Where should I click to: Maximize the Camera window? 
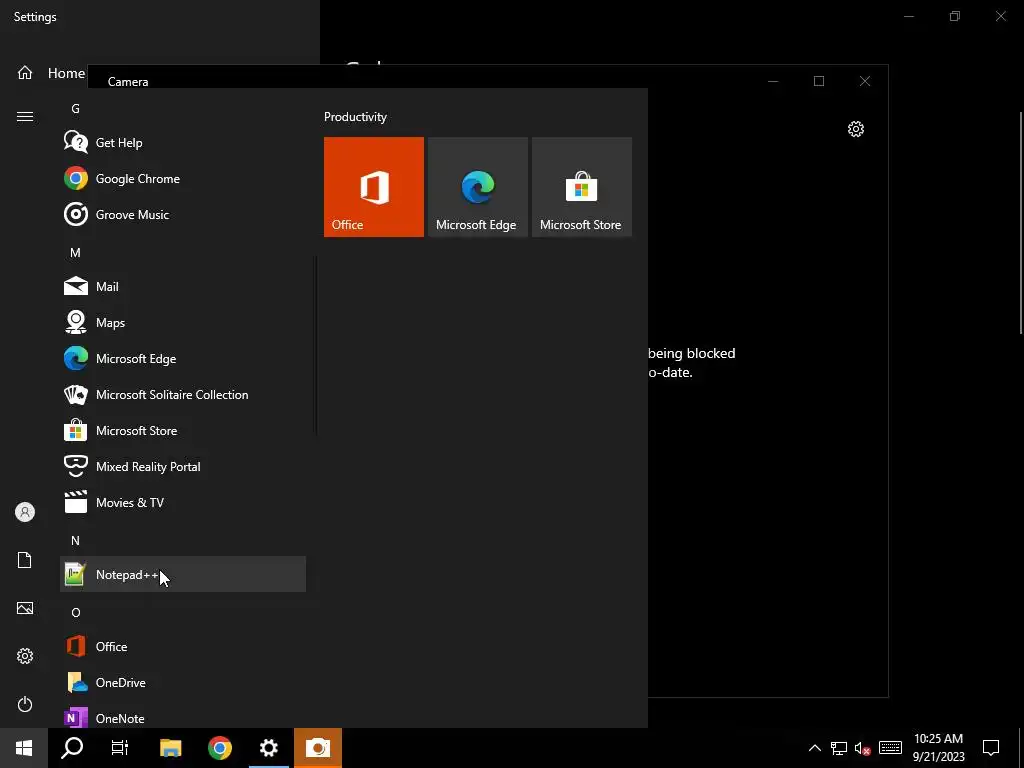tap(819, 81)
